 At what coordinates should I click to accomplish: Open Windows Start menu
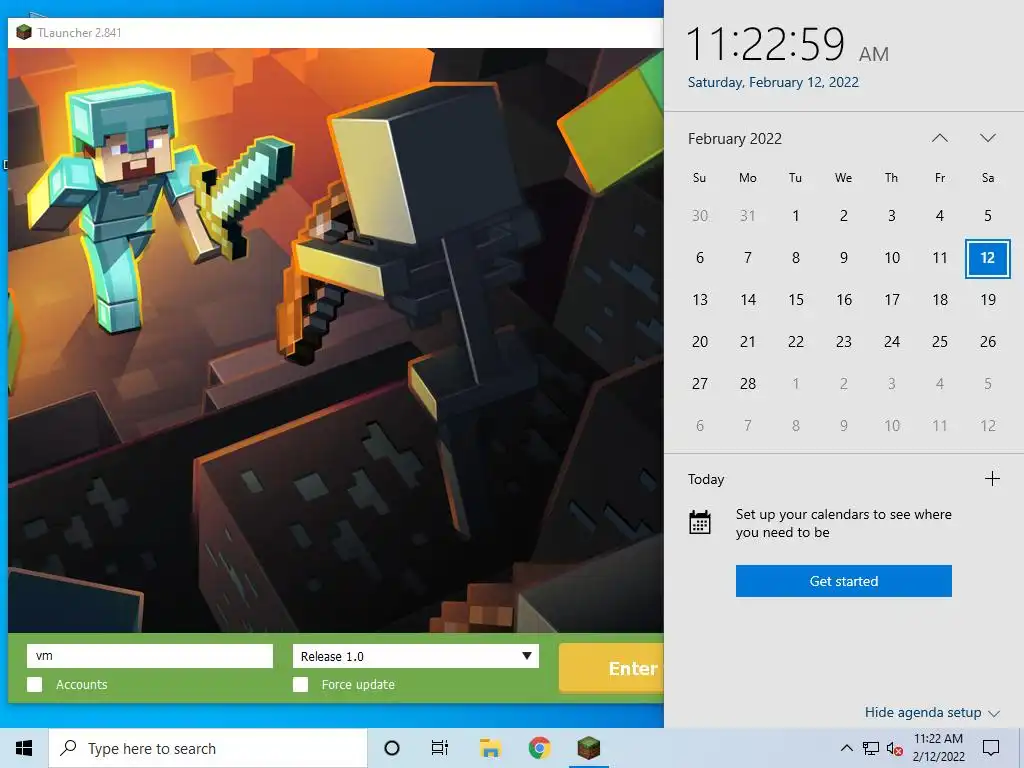coord(24,748)
